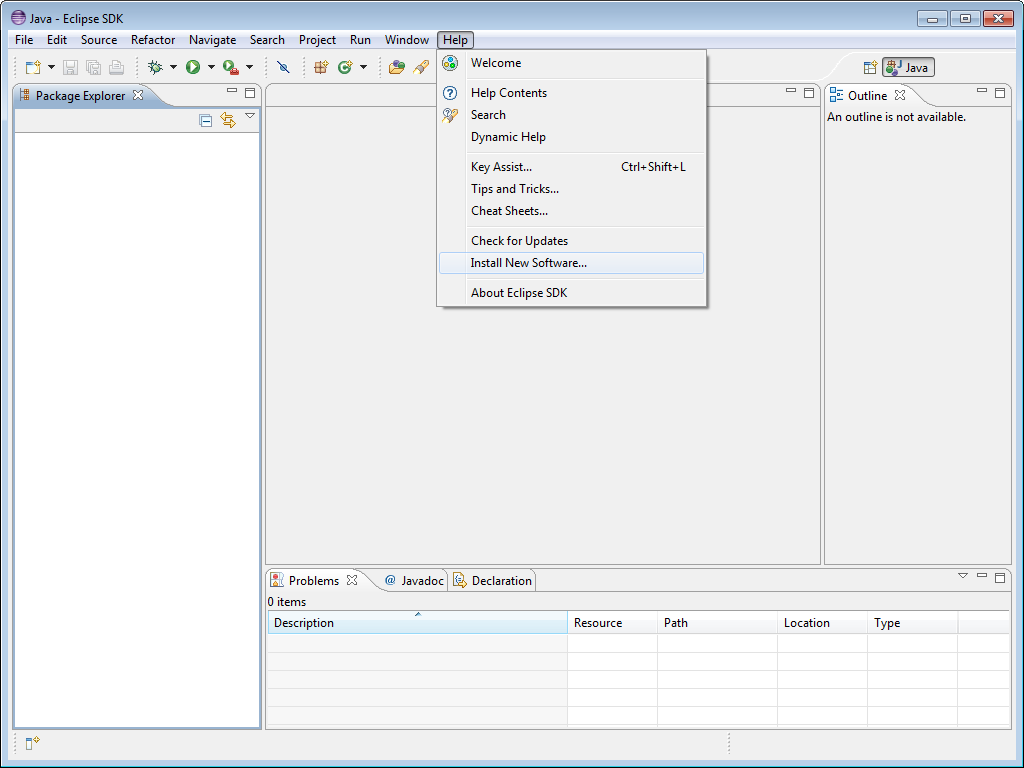The height and width of the screenshot is (768, 1024).
Task: Switch to the Javadoc tab
Action: (414, 581)
